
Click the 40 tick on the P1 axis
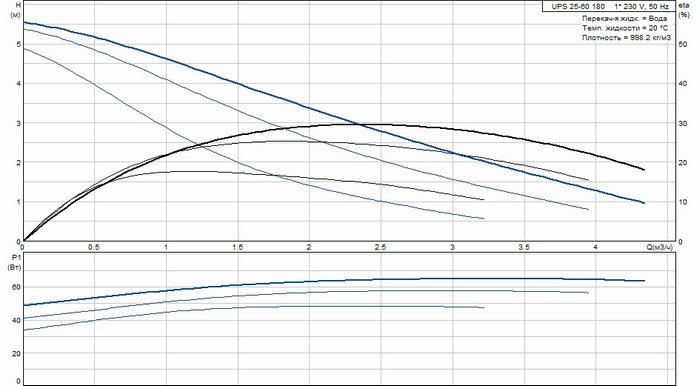(x=16, y=320)
